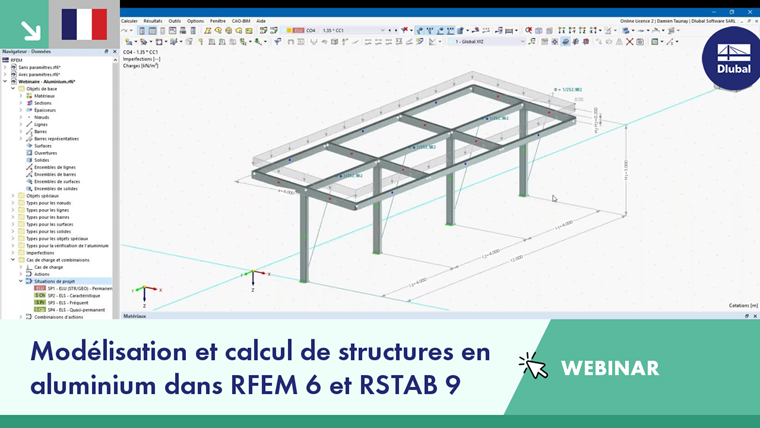Select Lignes in navigator tree
Viewport: 760px width, 428px height.
(41, 124)
